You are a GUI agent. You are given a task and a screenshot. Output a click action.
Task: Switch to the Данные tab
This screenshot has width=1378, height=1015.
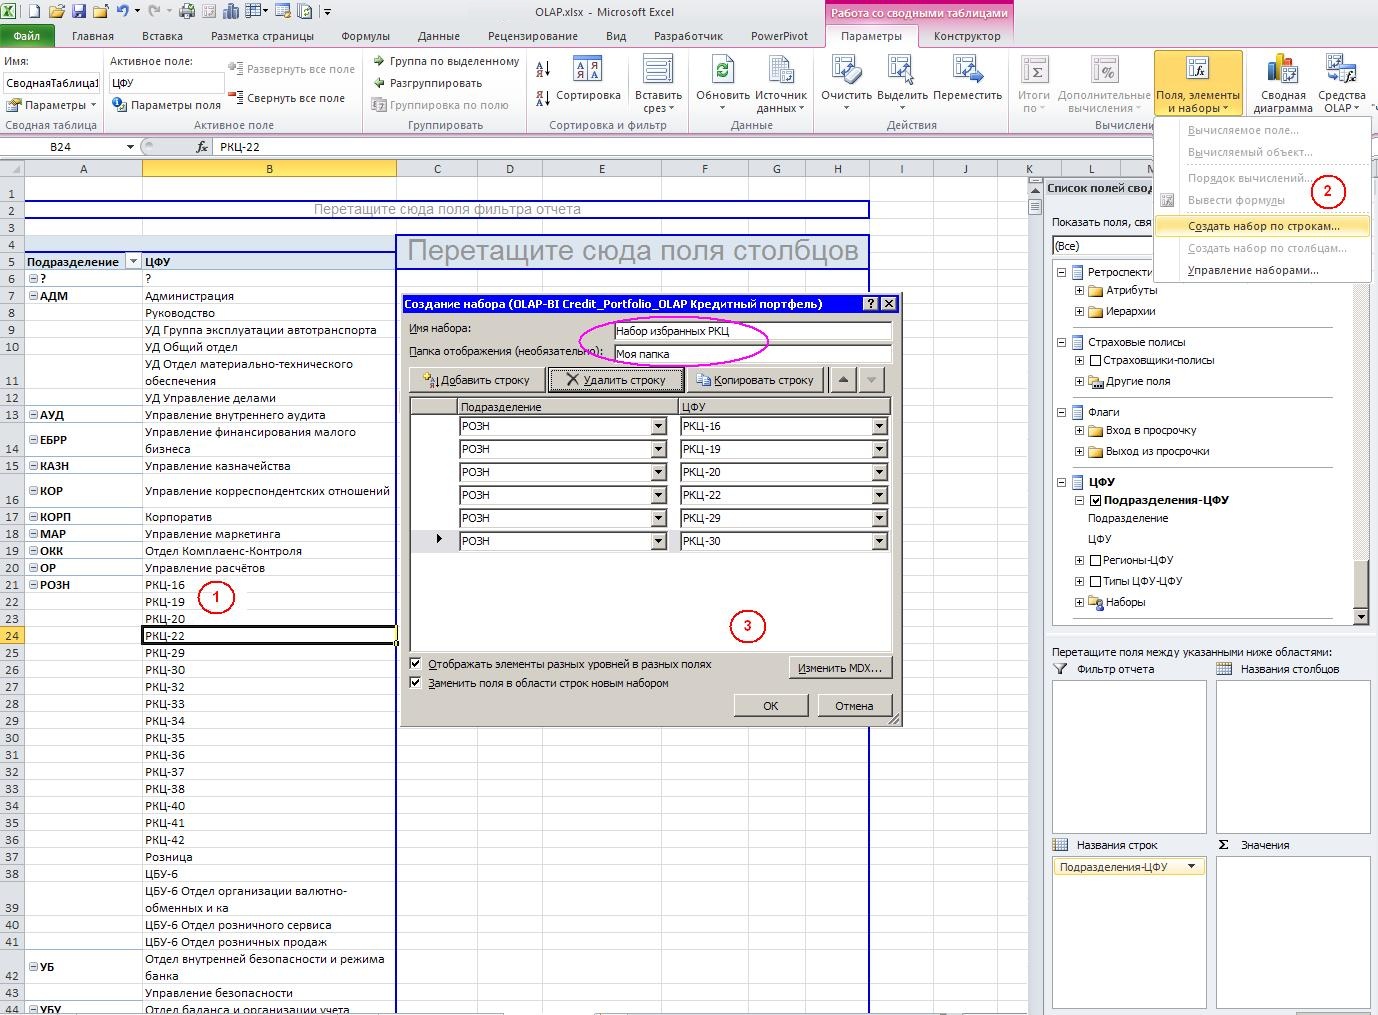tap(439, 36)
